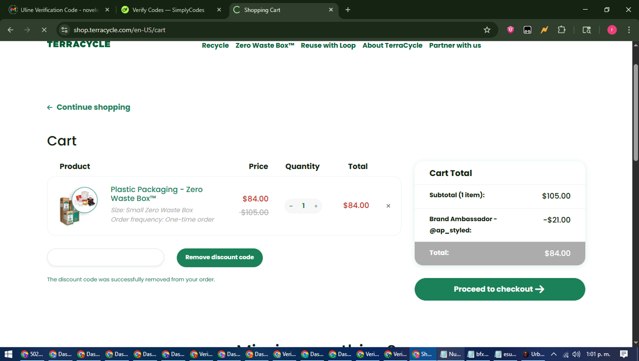Click the Subtotal (1 item) label

tap(456, 195)
